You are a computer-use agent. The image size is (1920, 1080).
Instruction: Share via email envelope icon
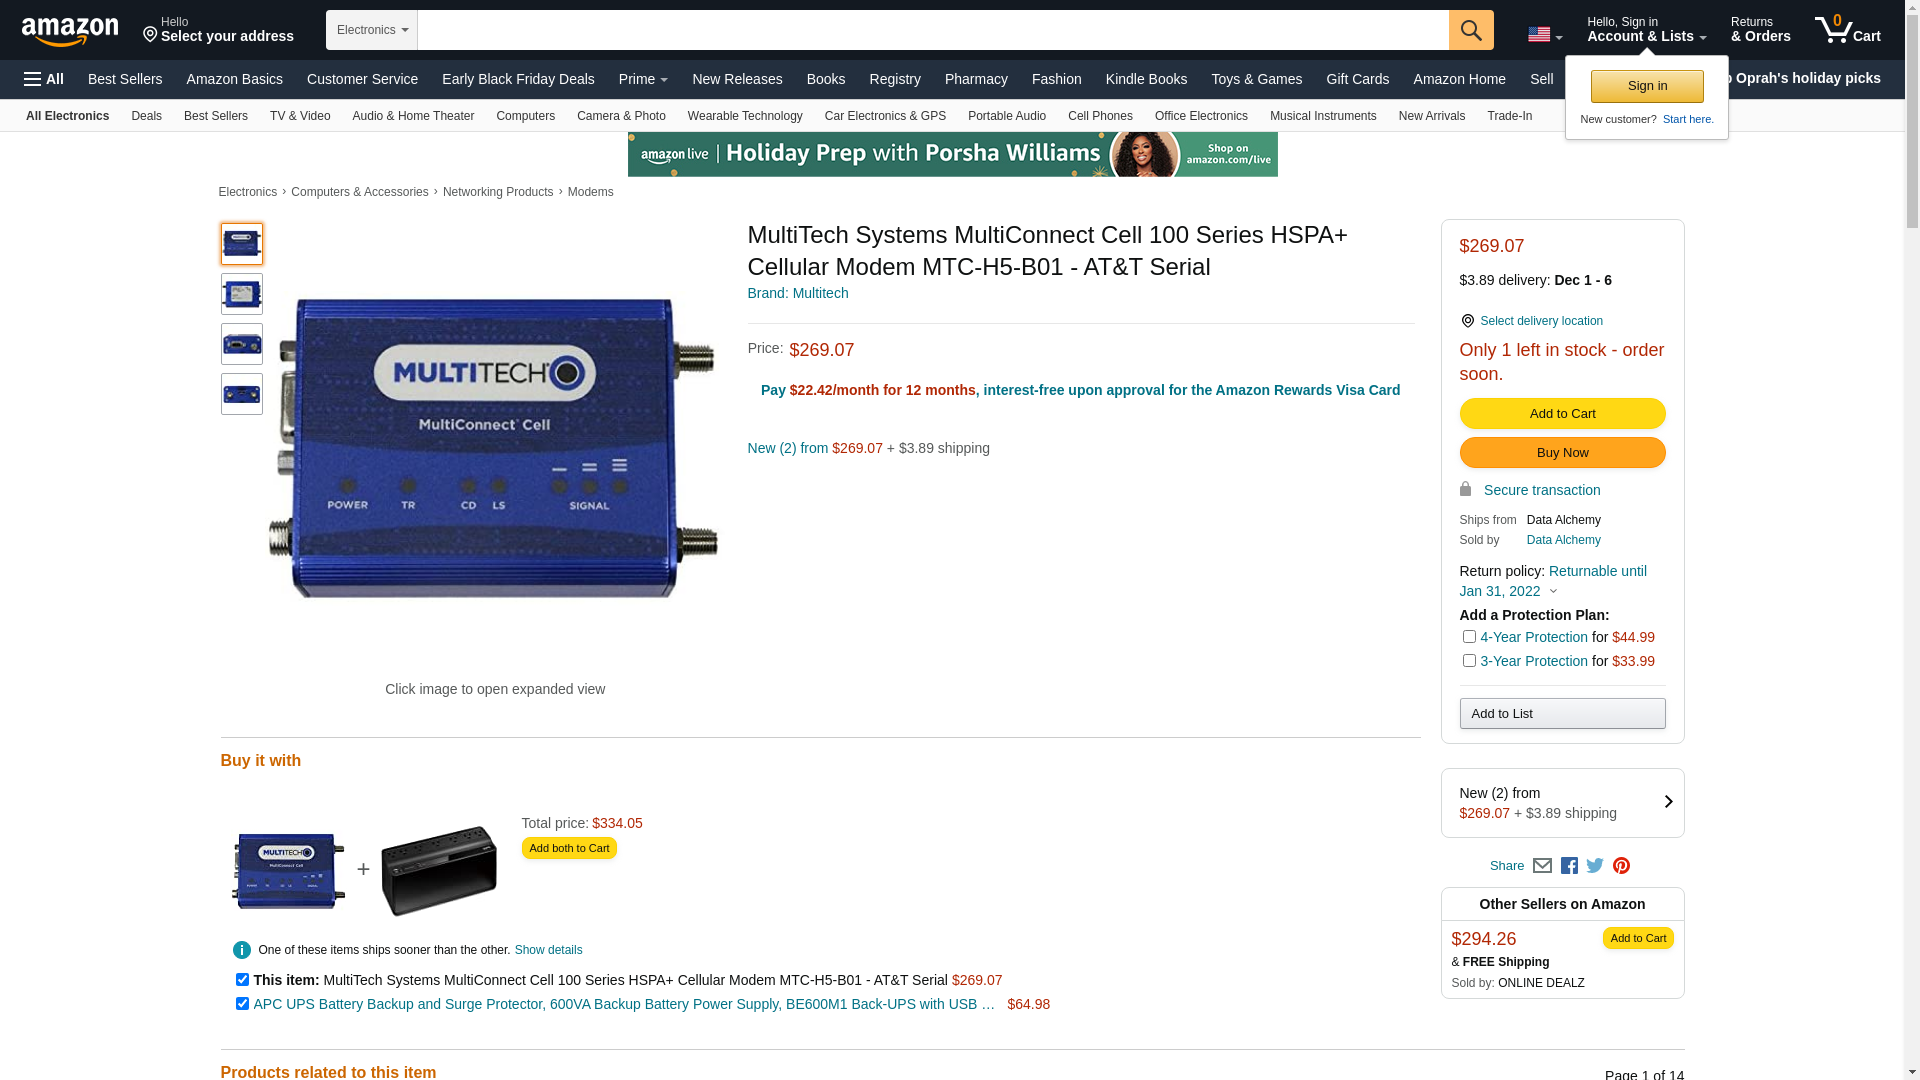[x=1542, y=866]
